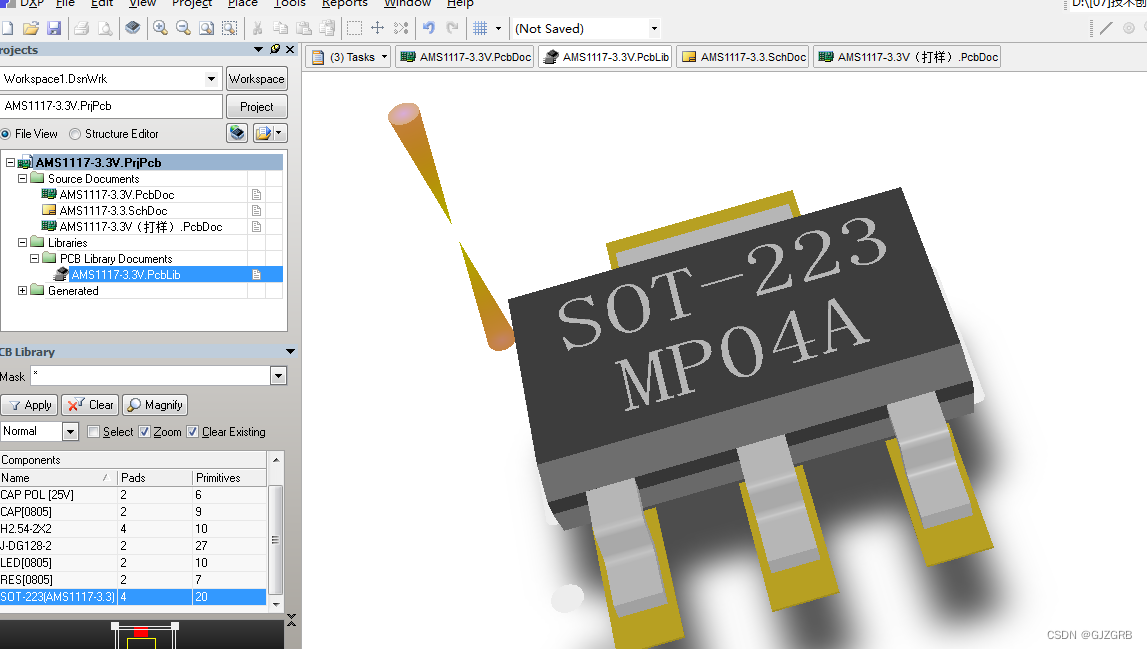Click the Clear button in PCB Library panel
1147x649 pixels.
click(x=89, y=405)
